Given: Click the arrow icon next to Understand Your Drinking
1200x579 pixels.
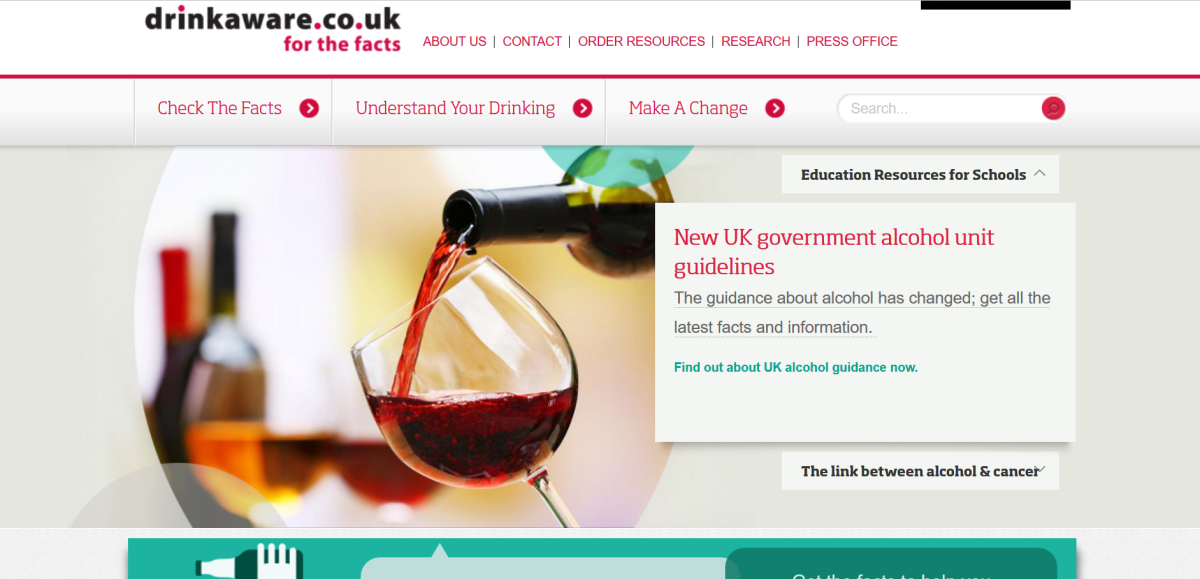Looking at the screenshot, I should [582, 108].
